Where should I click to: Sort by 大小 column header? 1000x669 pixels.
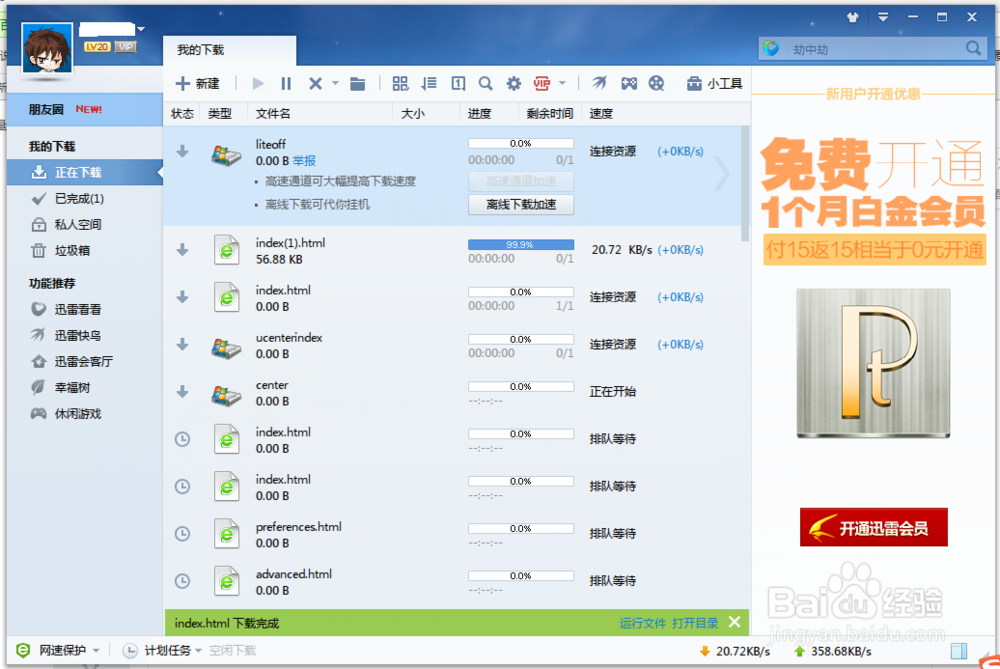pyautogui.click(x=426, y=114)
